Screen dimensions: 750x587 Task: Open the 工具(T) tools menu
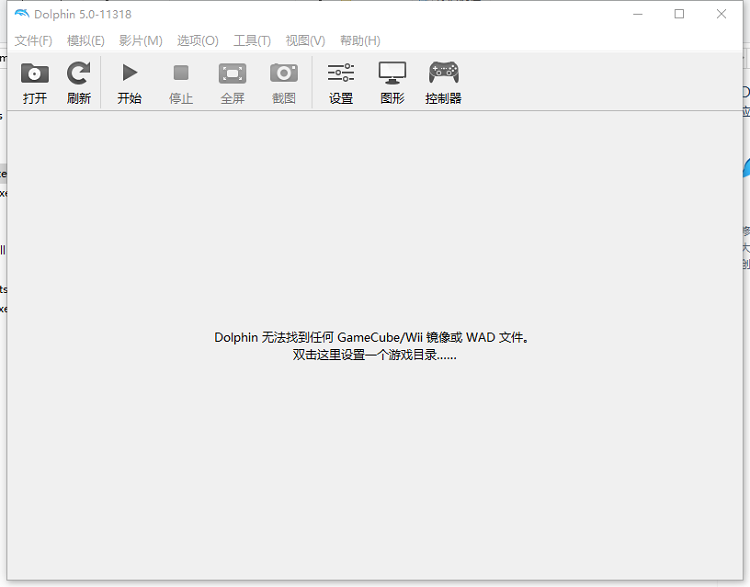coord(252,41)
